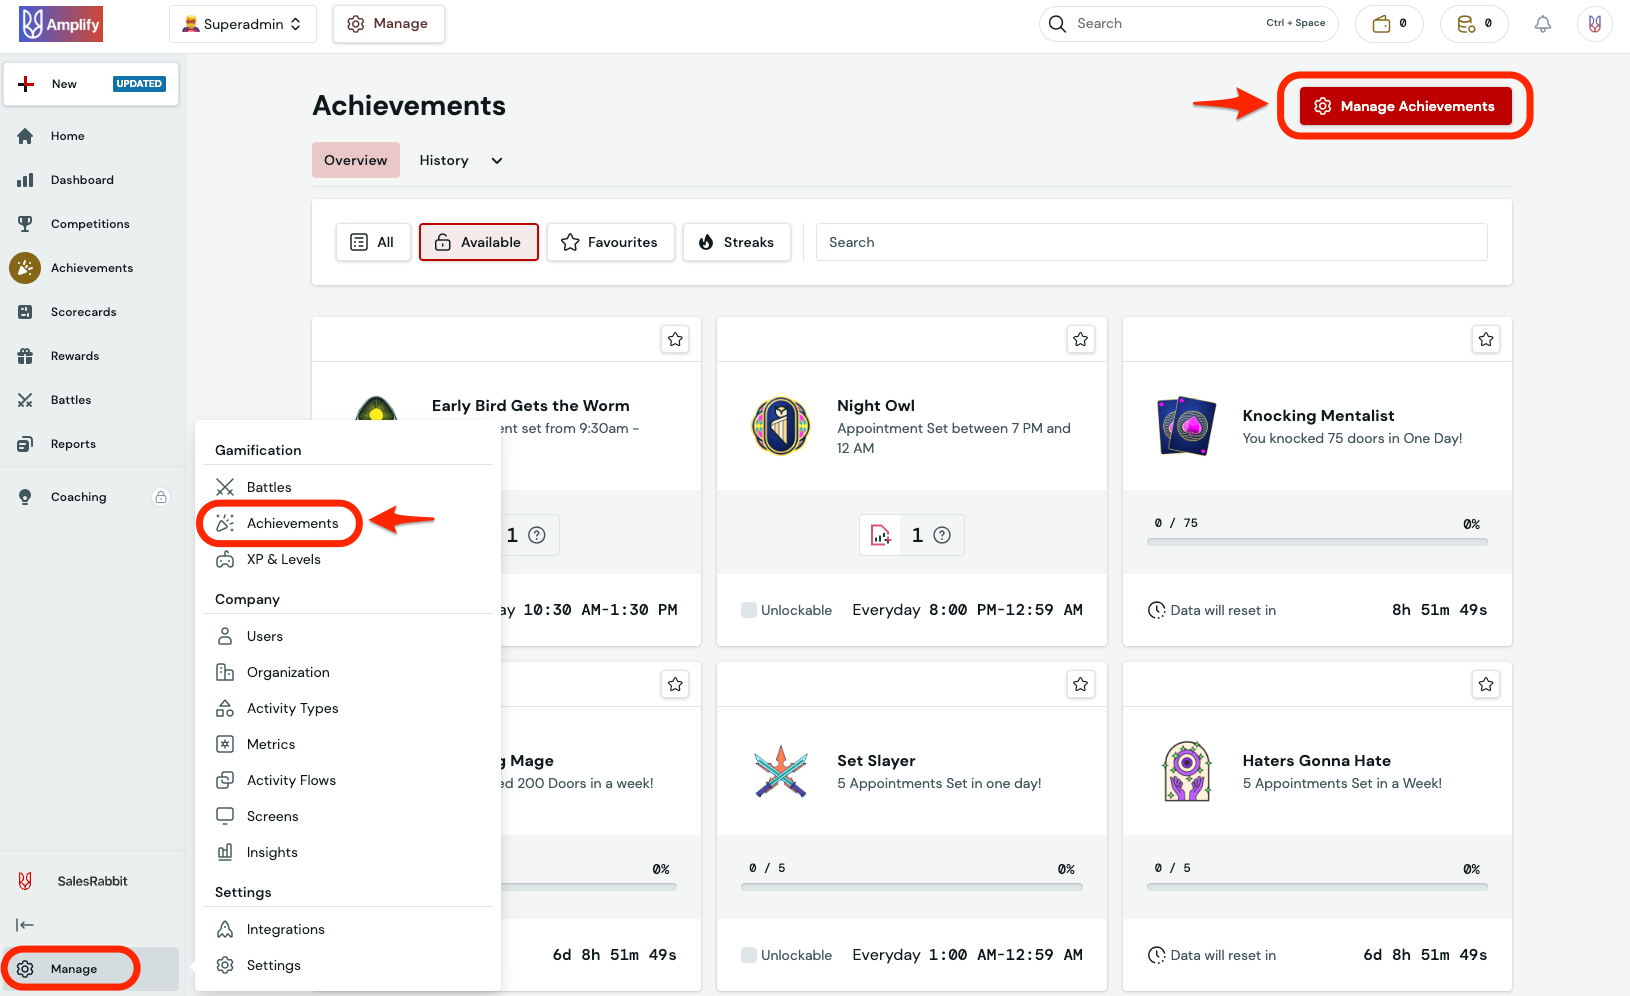This screenshot has height=996, width=1630.
Task: Click the Rewards icon in the sidebar
Action: point(26,355)
